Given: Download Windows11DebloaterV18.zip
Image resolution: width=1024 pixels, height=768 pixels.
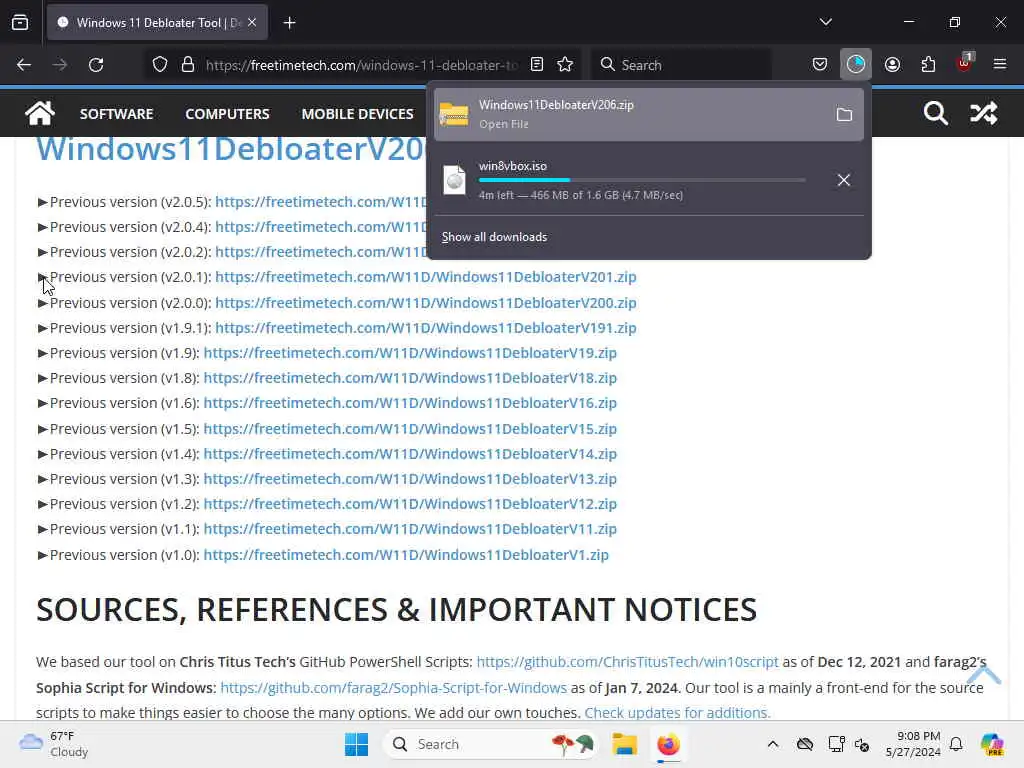Looking at the screenshot, I should (x=410, y=377).
